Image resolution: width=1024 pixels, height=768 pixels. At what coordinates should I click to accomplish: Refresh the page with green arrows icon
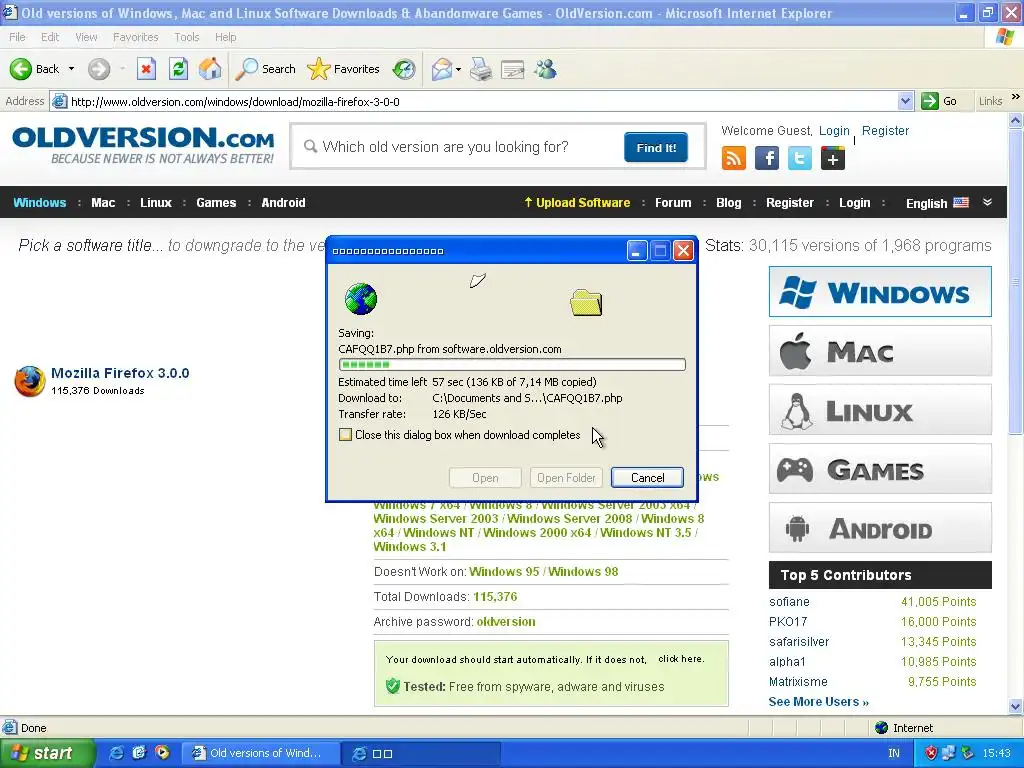[178, 69]
